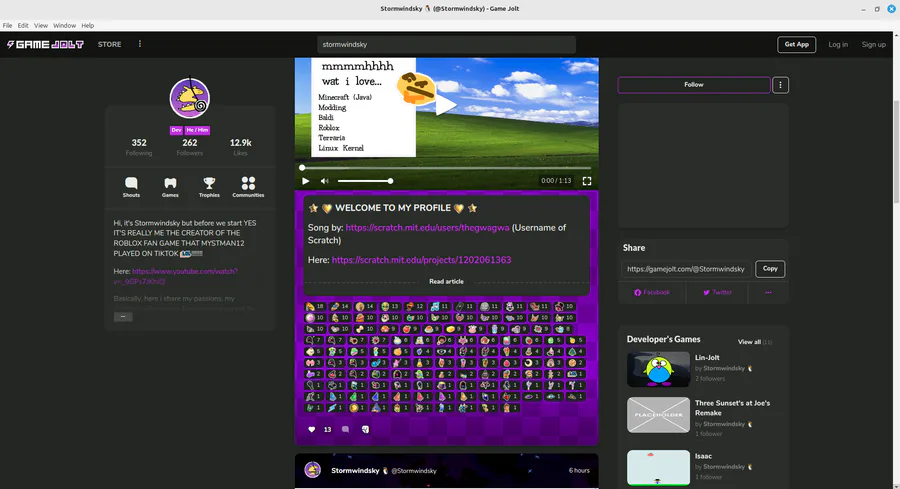The height and width of the screenshot is (489, 900).
Task: Open comments on the welcome post
Action: click(346, 429)
